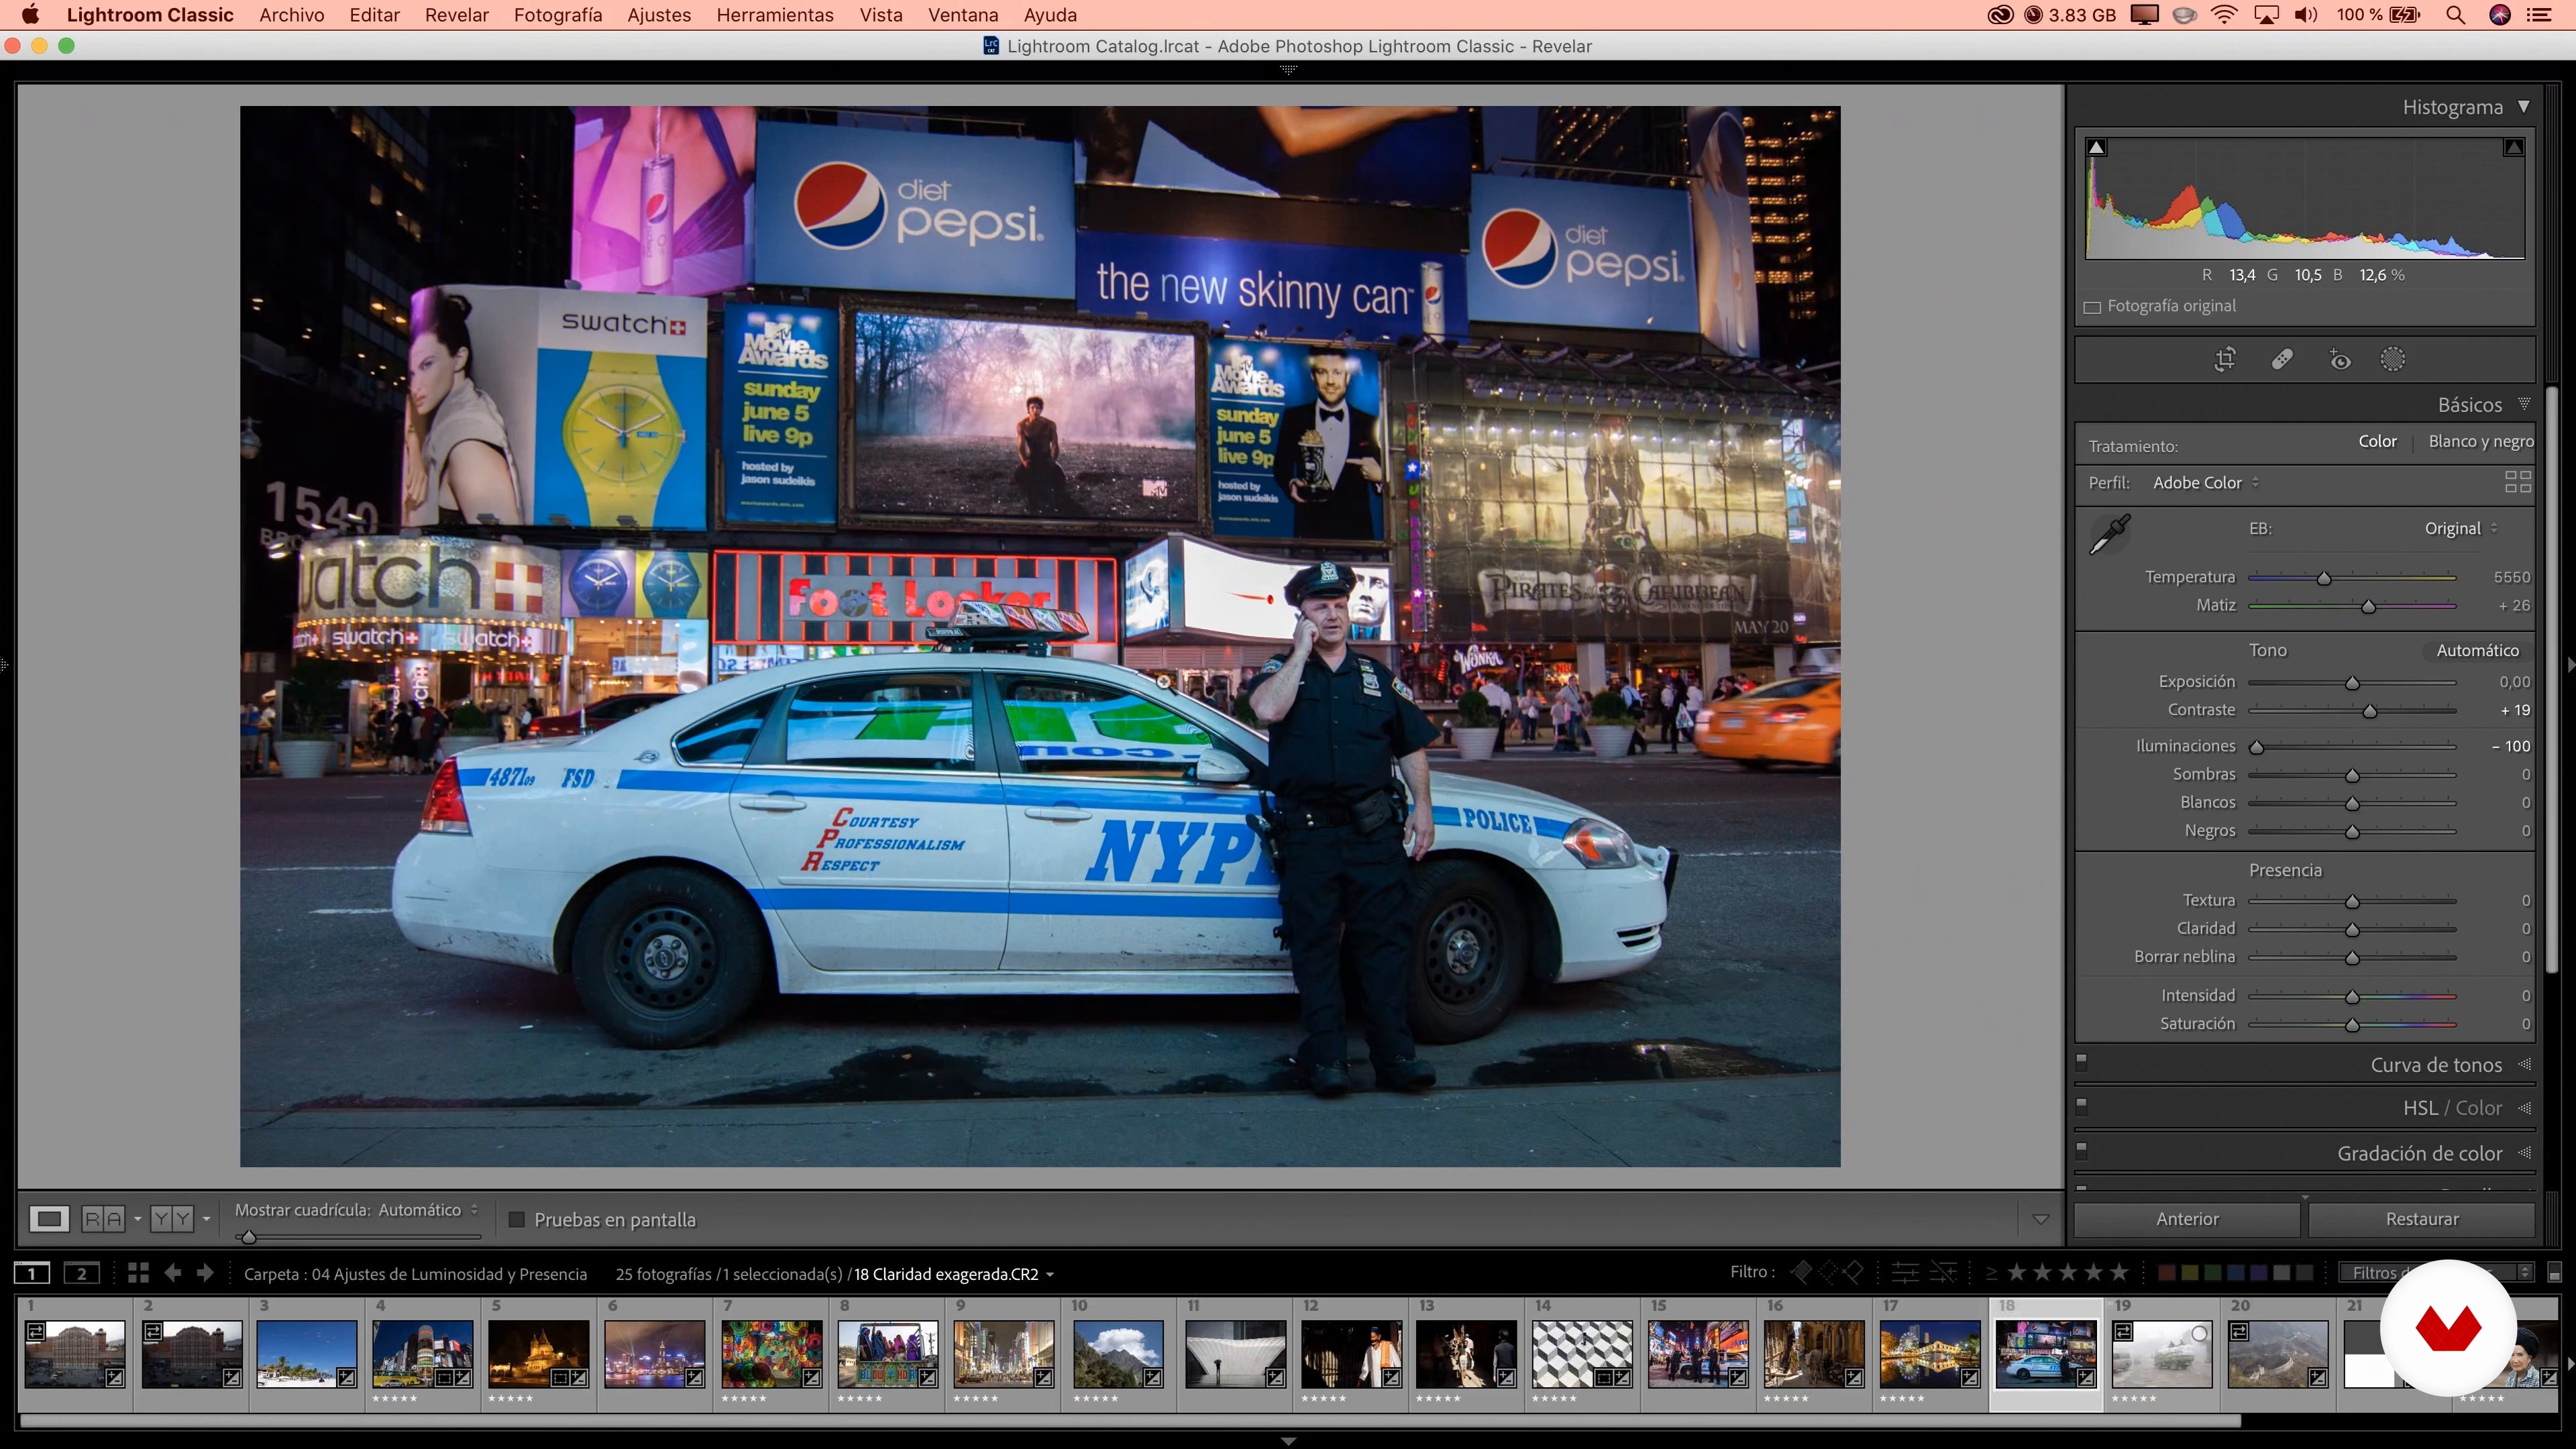The height and width of the screenshot is (1449, 2576).
Task: Click the Anterior button
Action: click(2187, 1219)
